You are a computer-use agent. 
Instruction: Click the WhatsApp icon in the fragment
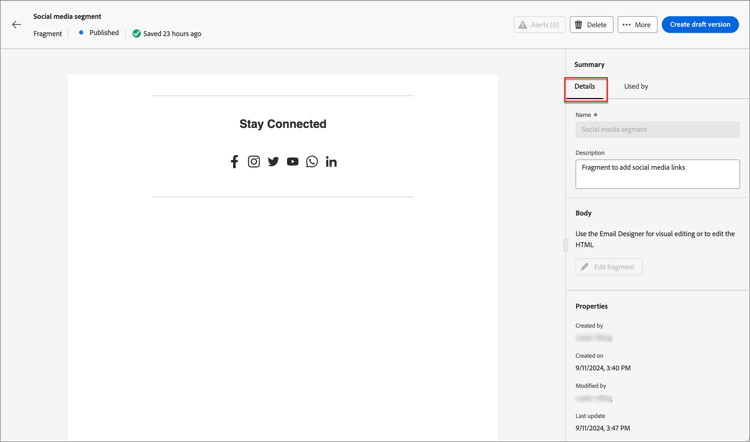[x=312, y=162]
